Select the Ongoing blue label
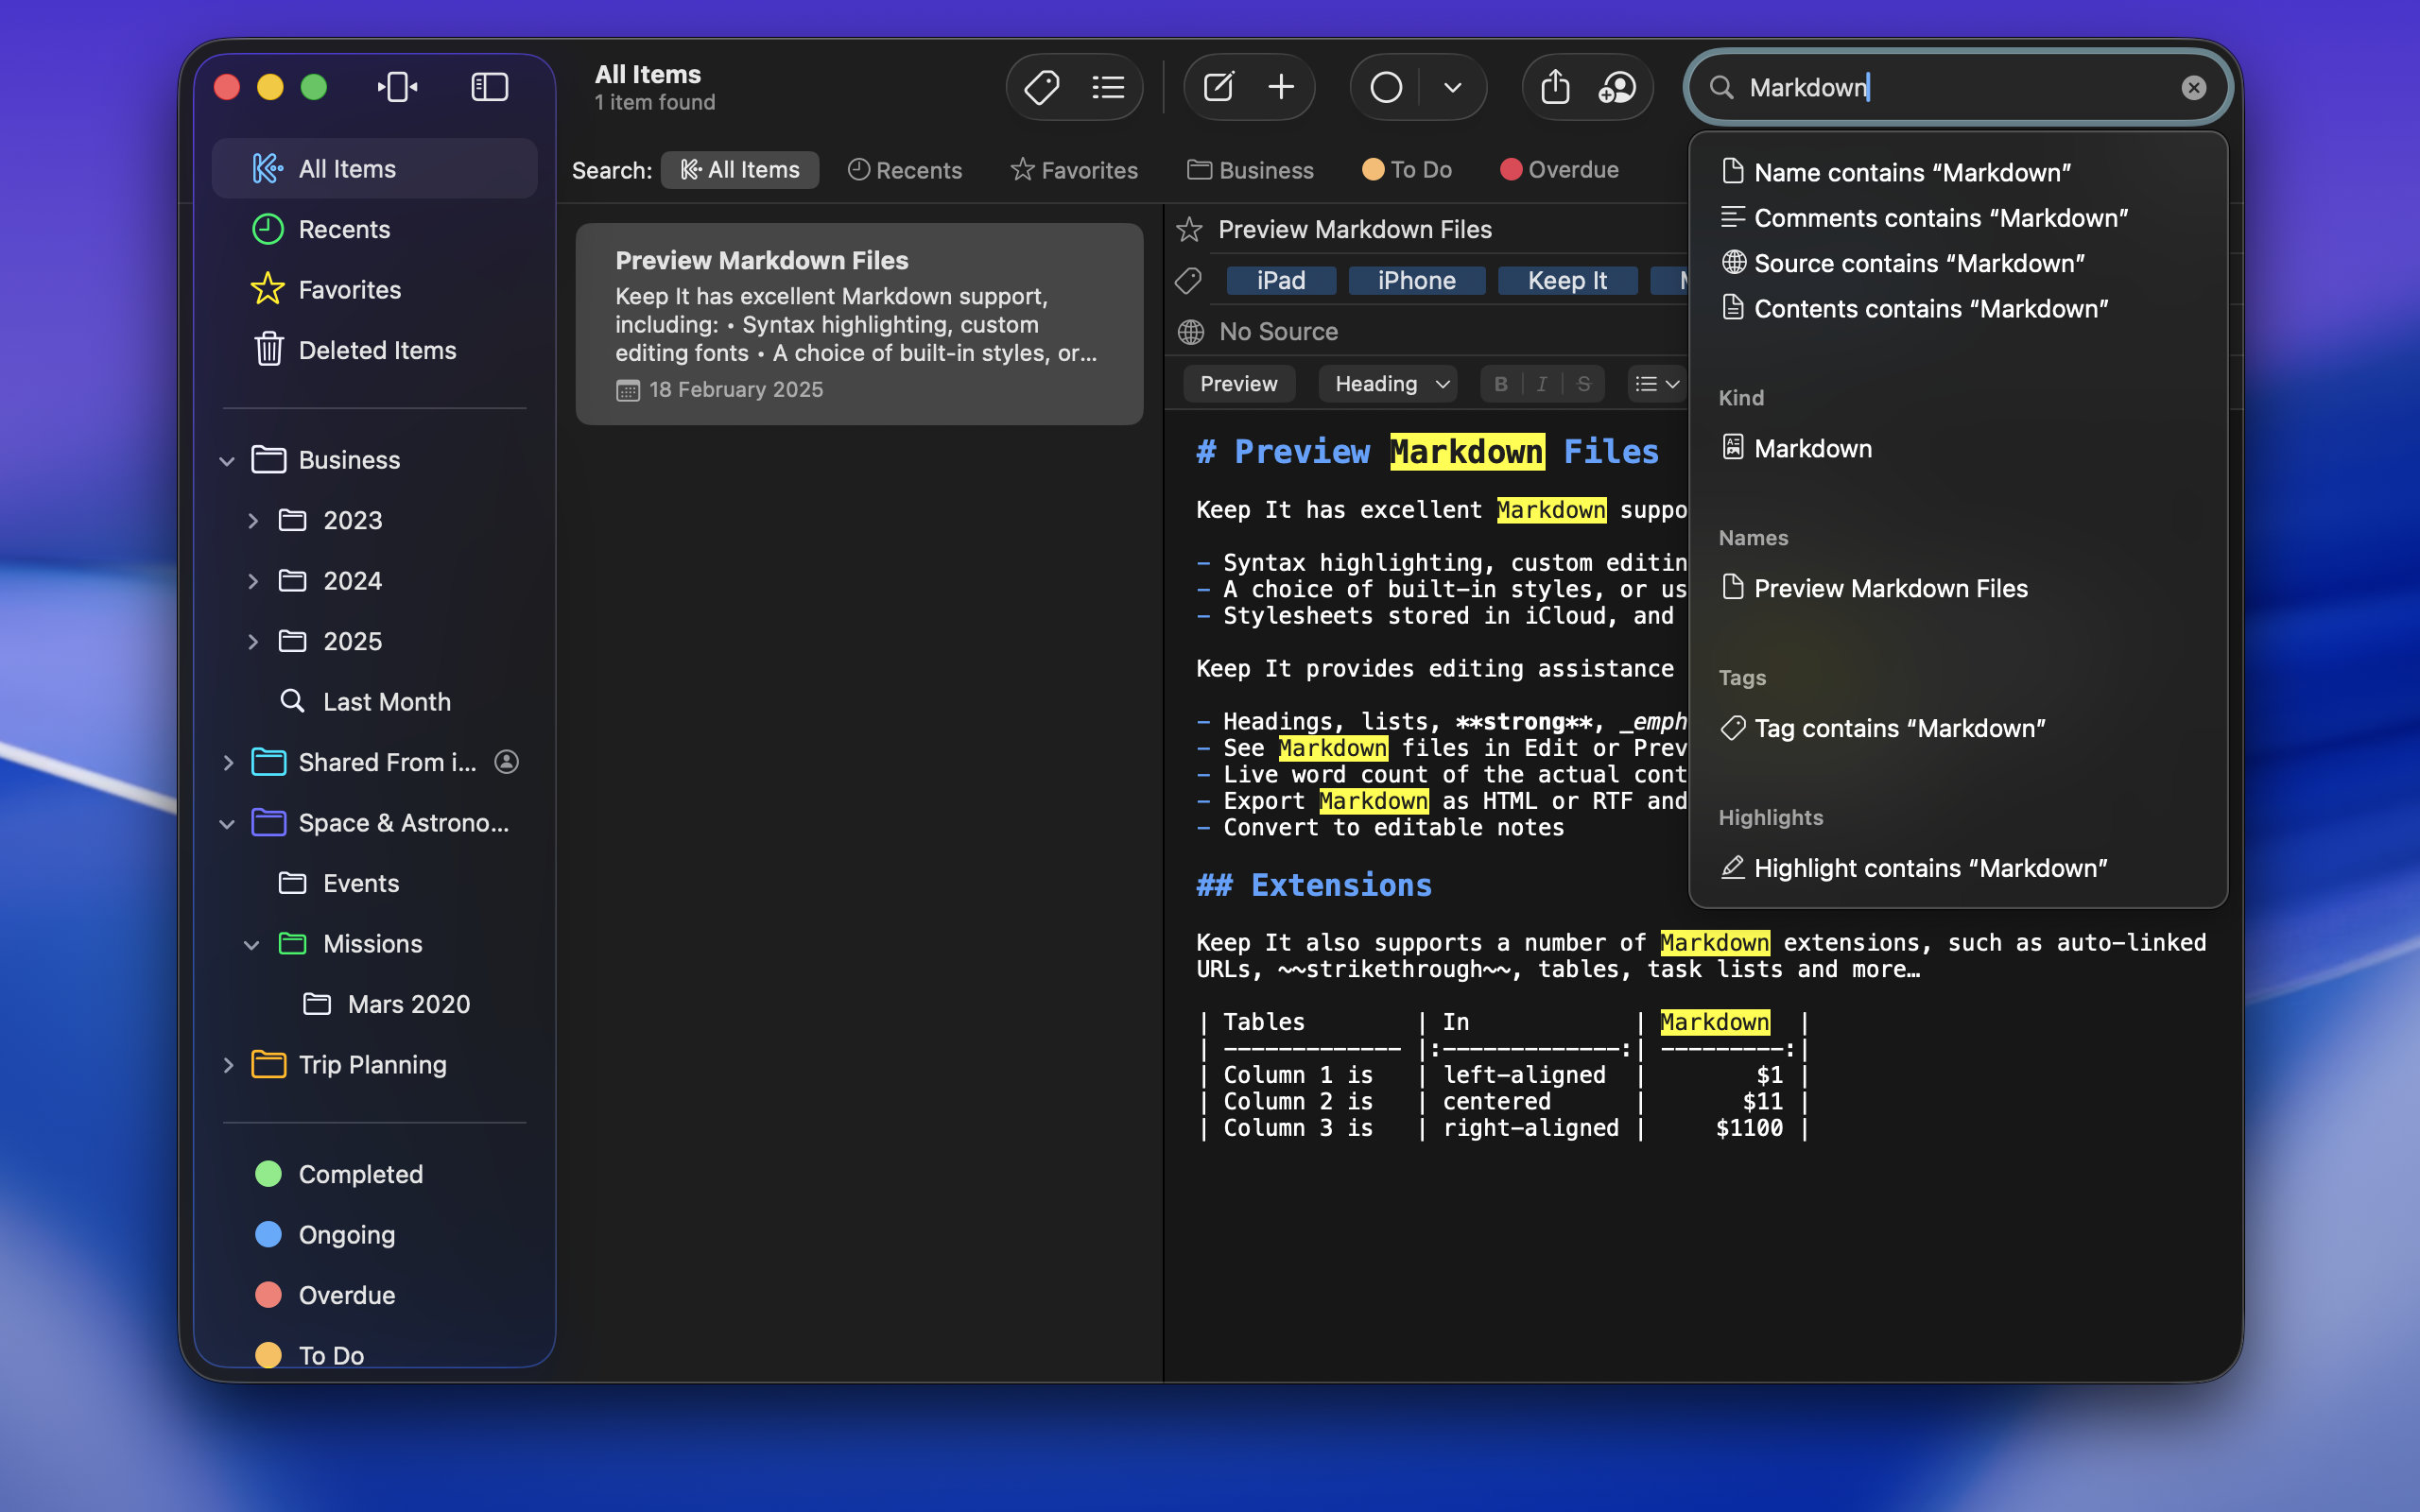The height and width of the screenshot is (1512, 2420). point(346,1235)
